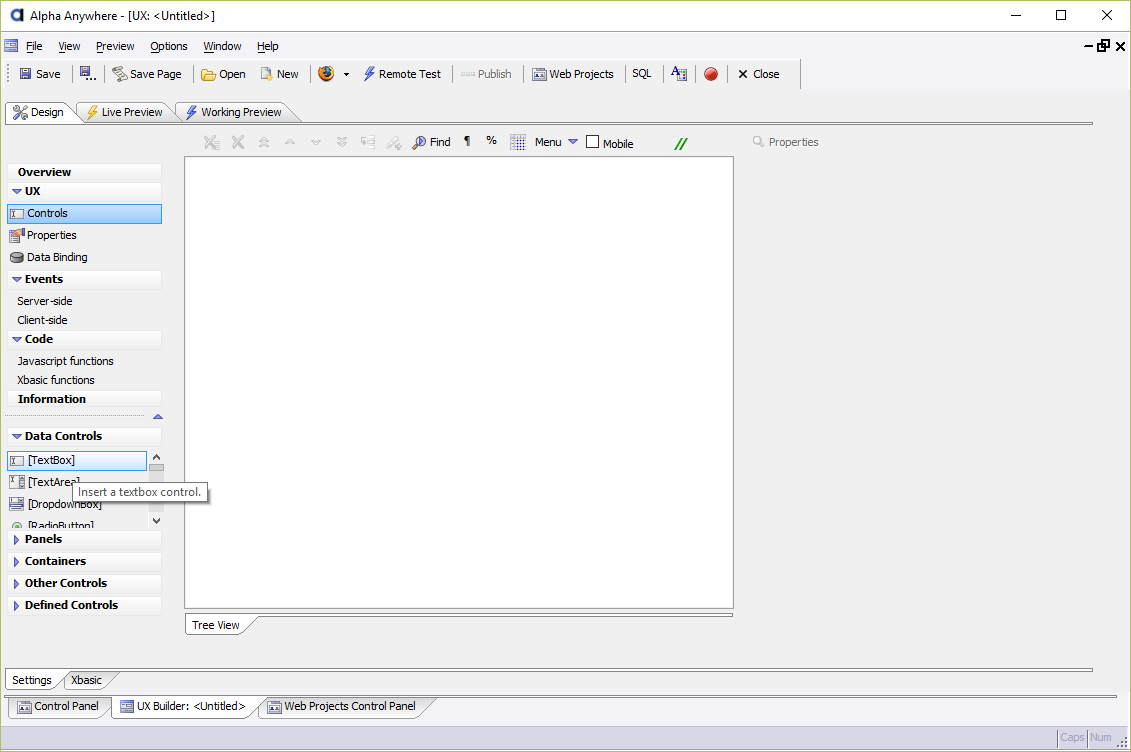1131x752 pixels.
Task: Click Save Page in the toolbar
Action: [147, 74]
